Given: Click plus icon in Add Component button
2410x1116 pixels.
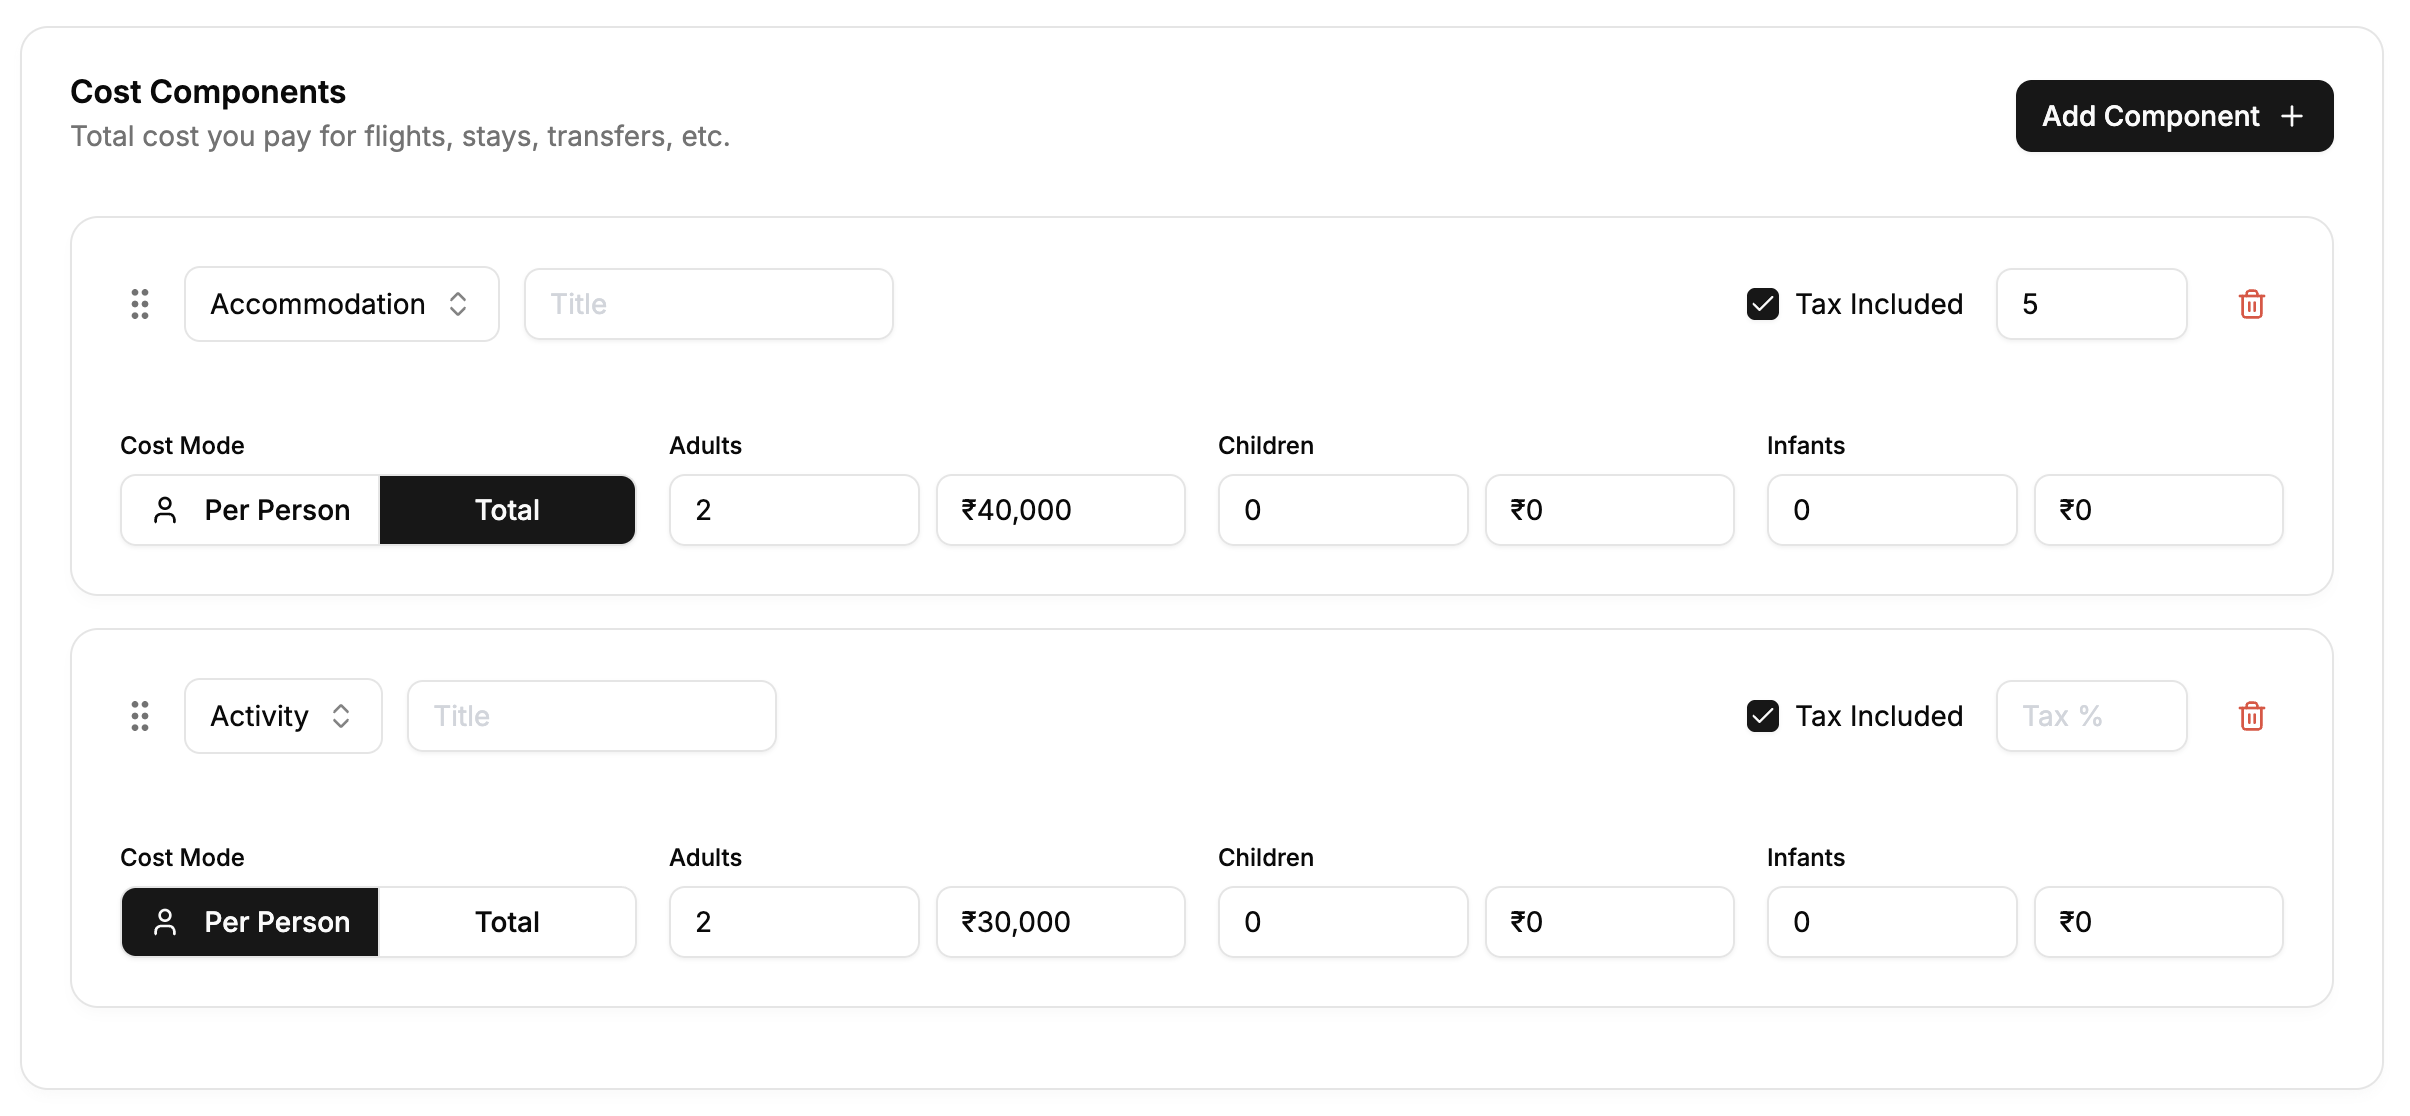Looking at the screenshot, I should click(x=2292, y=116).
